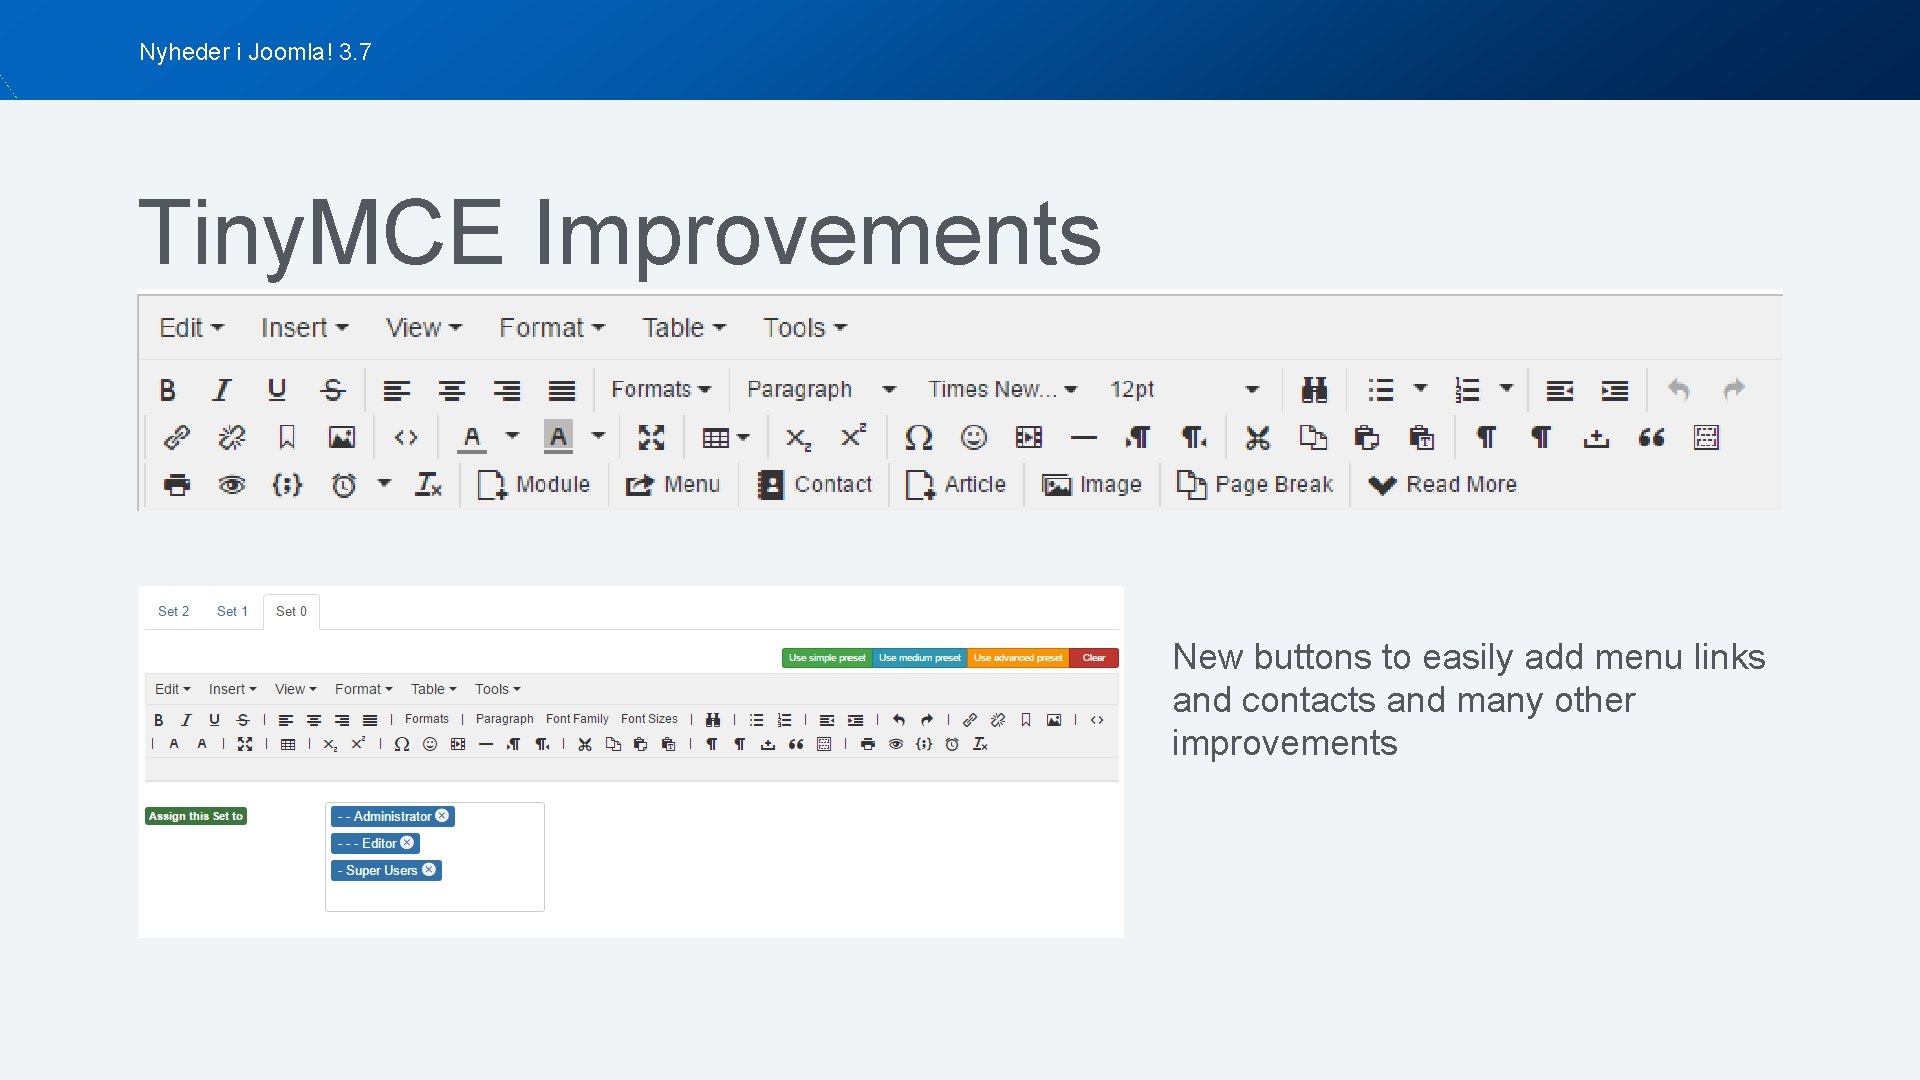
Task: Toggle Italic in the large toolbar
Action: 222,390
